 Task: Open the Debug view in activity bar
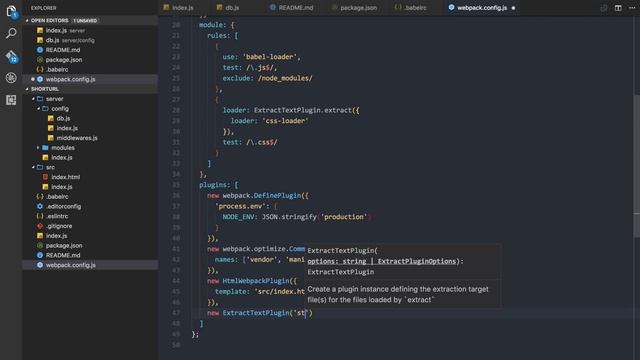[x=11, y=78]
